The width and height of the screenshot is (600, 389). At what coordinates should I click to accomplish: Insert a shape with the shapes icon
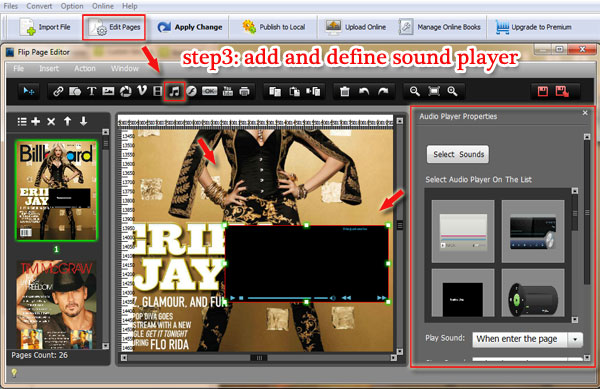click(x=75, y=91)
